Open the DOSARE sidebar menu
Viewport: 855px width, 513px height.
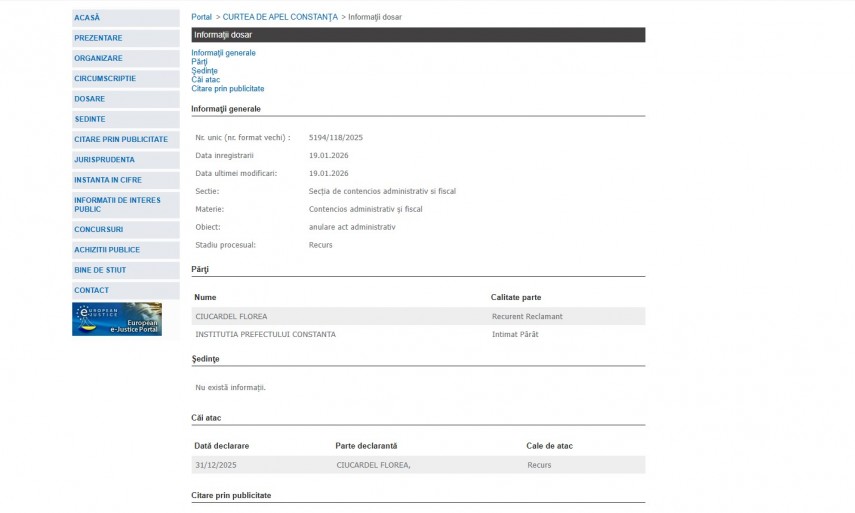point(89,99)
